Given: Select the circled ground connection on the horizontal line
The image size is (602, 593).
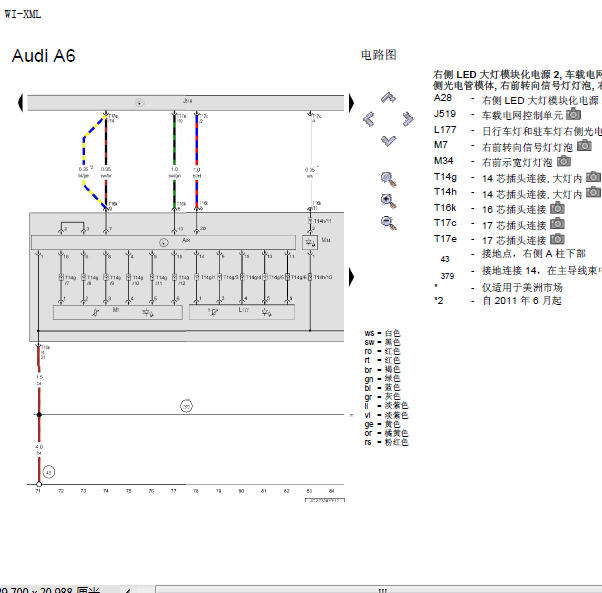Looking at the screenshot, I should (x=186, y=406).
